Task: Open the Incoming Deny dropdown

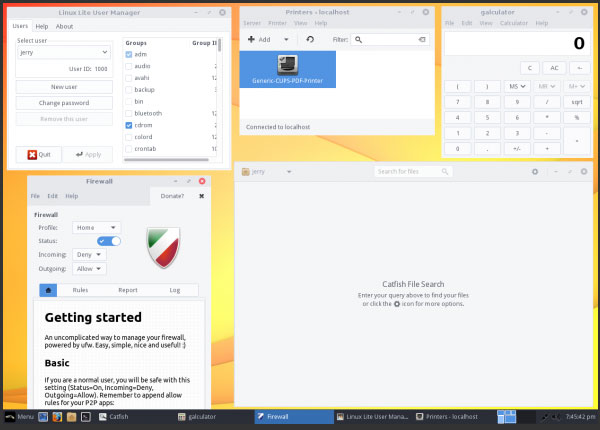Action: (x=89, y=255)
